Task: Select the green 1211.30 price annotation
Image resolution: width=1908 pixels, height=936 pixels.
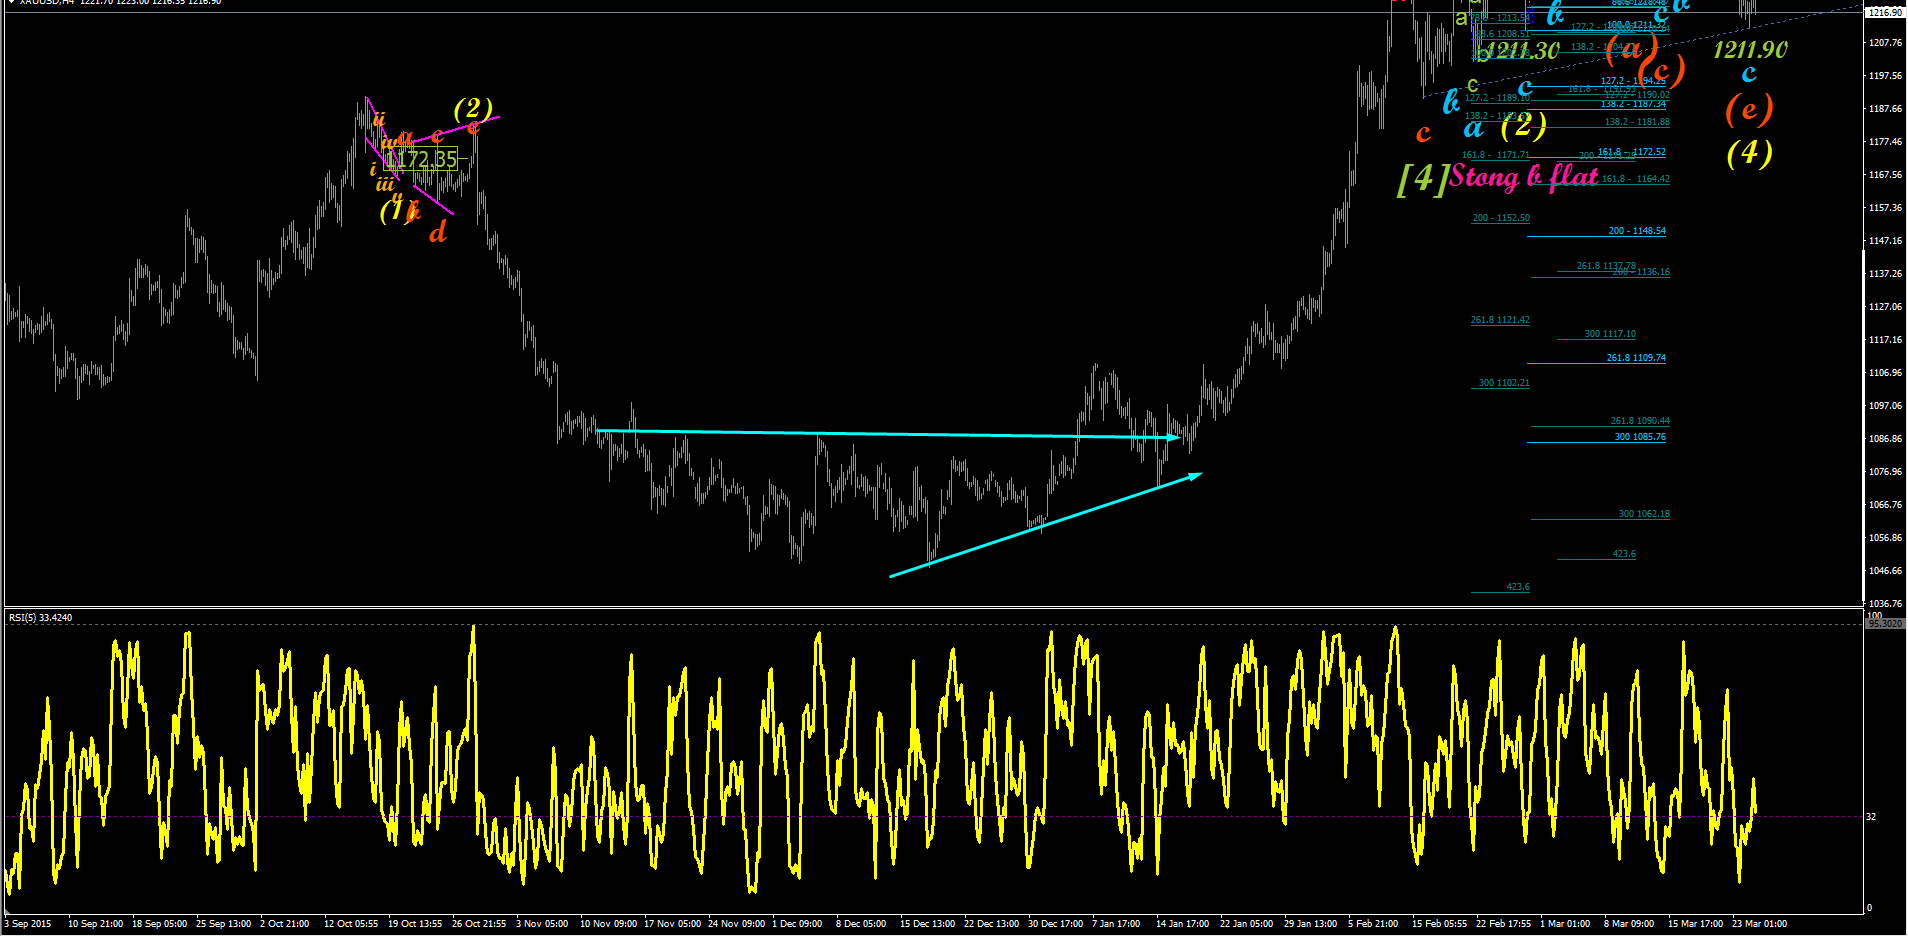Action: (x=1522, y=50)
